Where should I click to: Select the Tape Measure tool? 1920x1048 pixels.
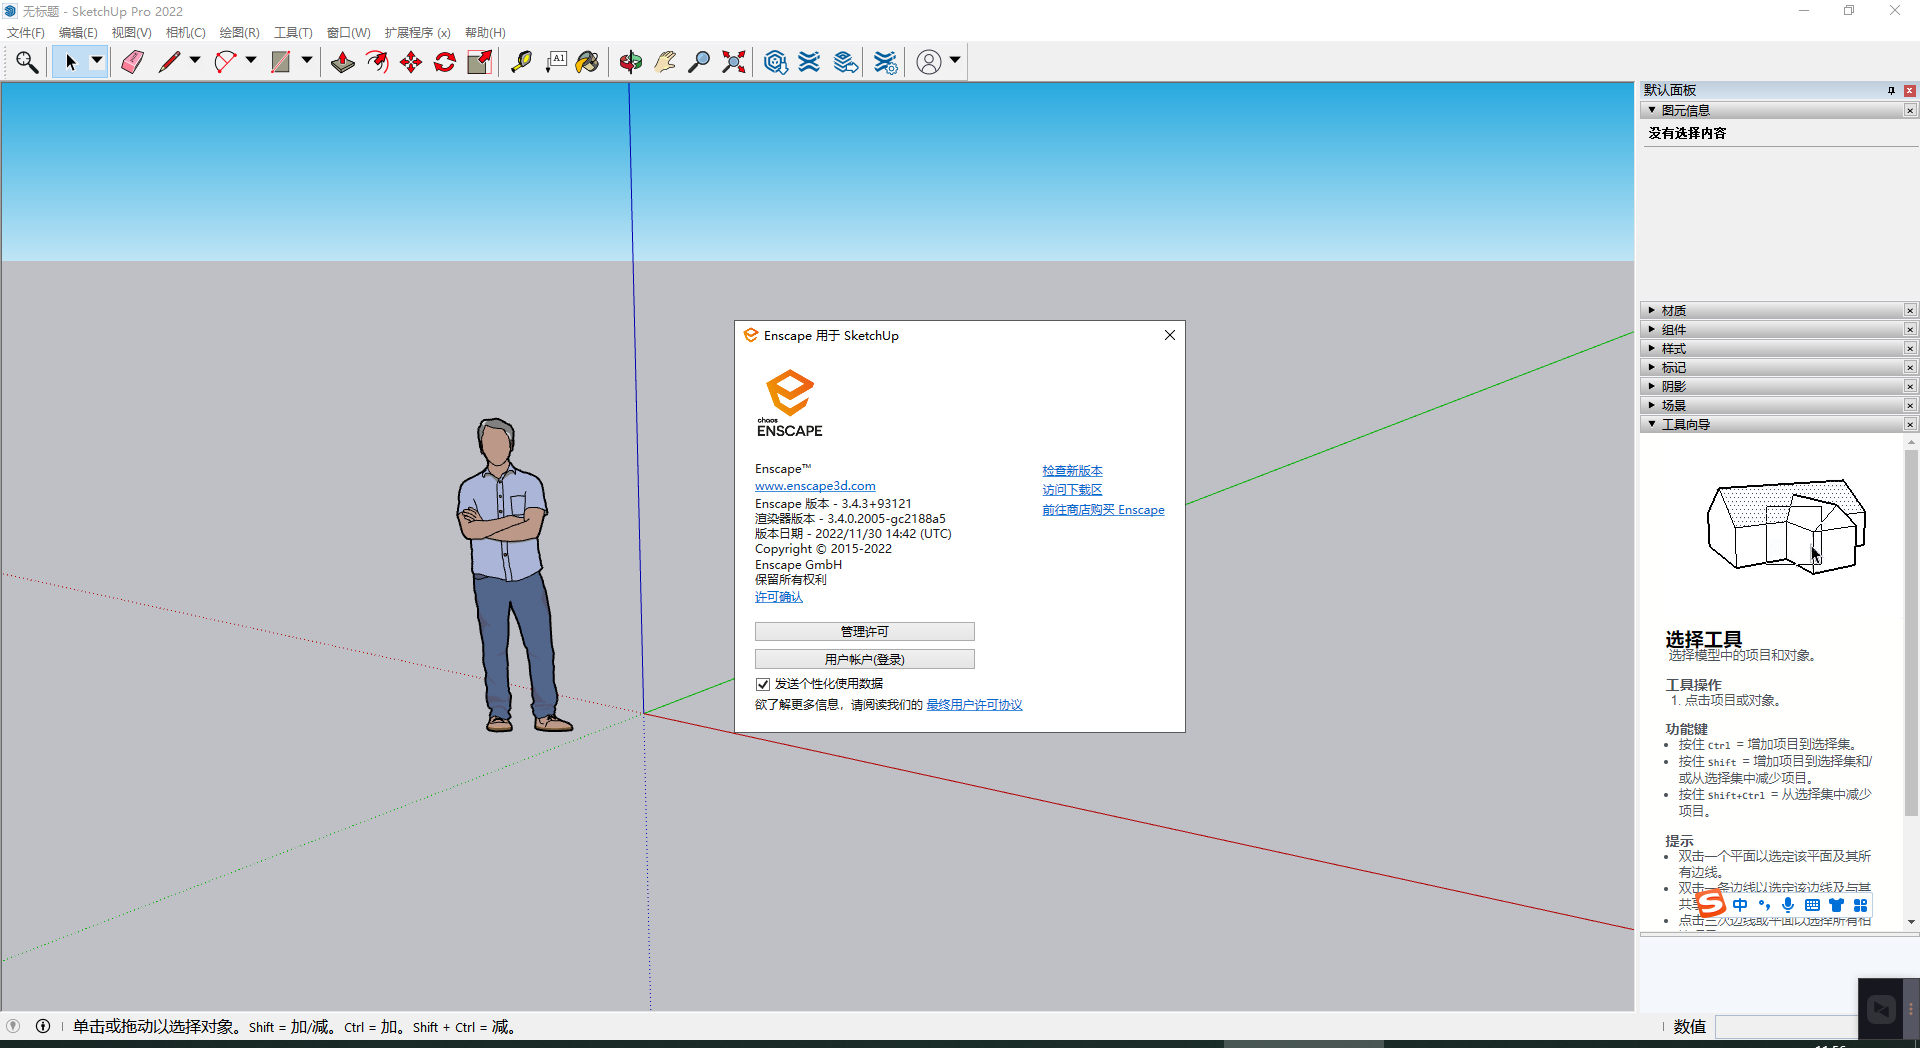521,62
